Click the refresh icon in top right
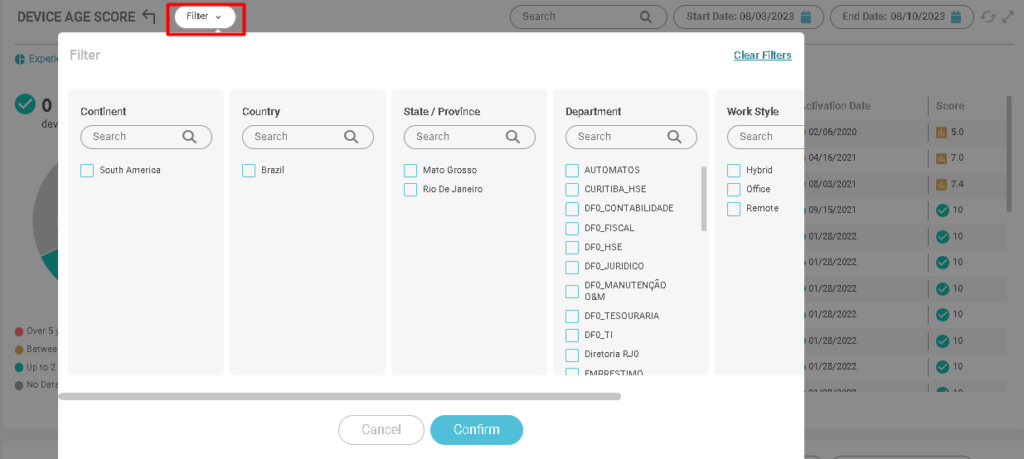1024x459 pixels. click(988, 16)
